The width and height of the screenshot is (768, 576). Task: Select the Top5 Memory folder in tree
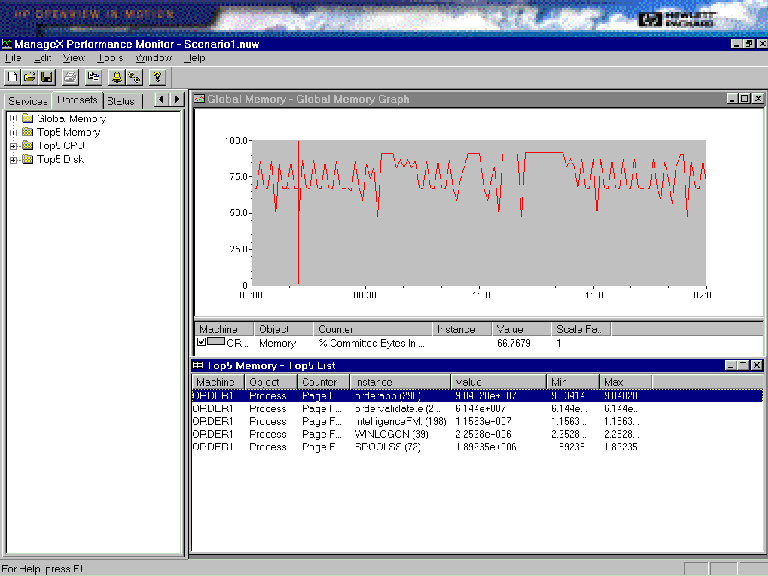click(68, 132)
